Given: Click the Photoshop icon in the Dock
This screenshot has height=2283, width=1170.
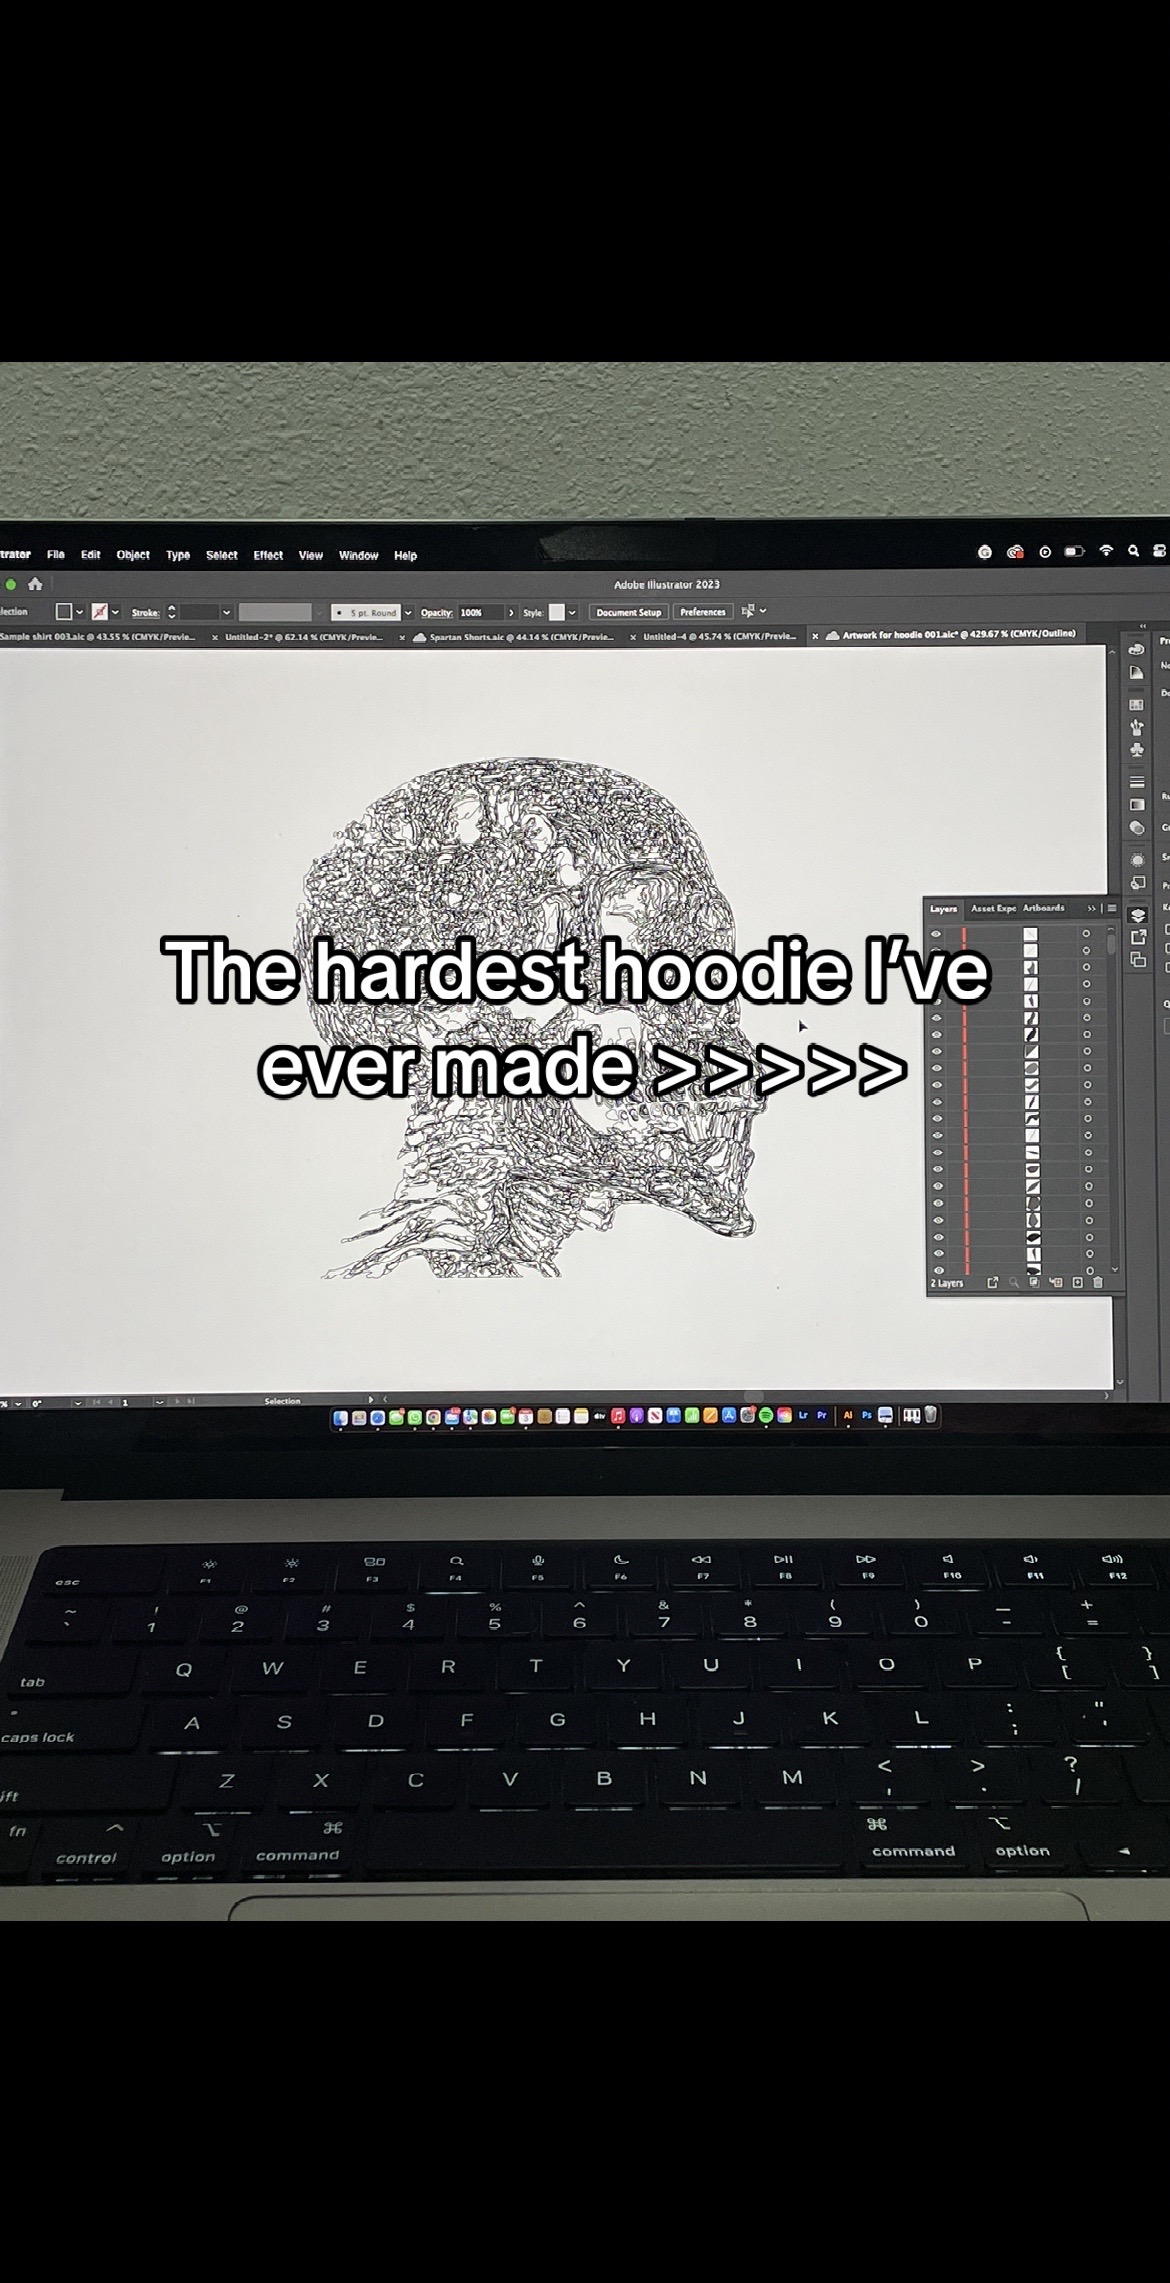Looking at the screenshot, I should point(867,1416).
